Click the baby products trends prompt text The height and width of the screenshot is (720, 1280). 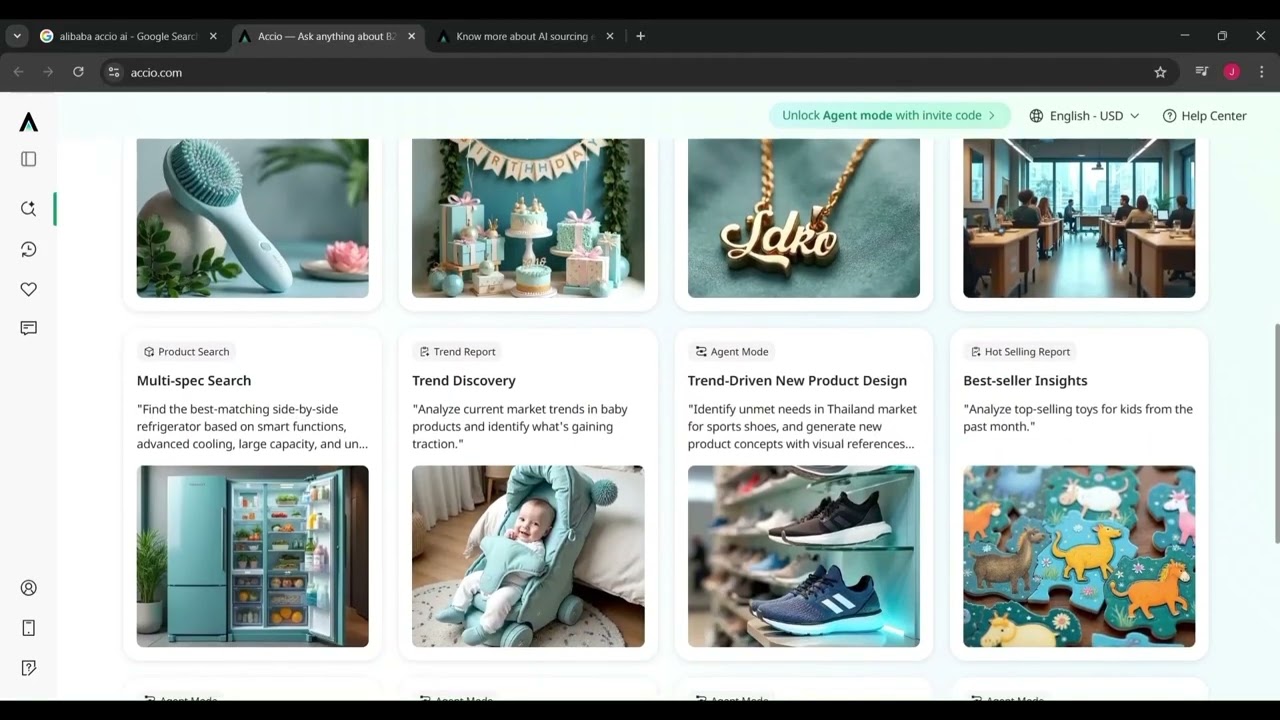click(520, 427)
